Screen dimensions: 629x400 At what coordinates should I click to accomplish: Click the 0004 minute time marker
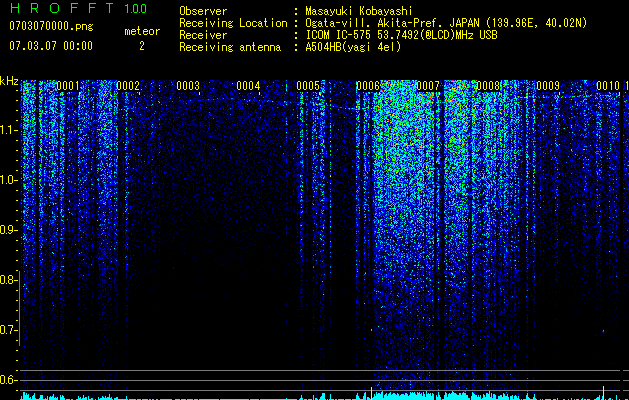(x=248, y=86)
